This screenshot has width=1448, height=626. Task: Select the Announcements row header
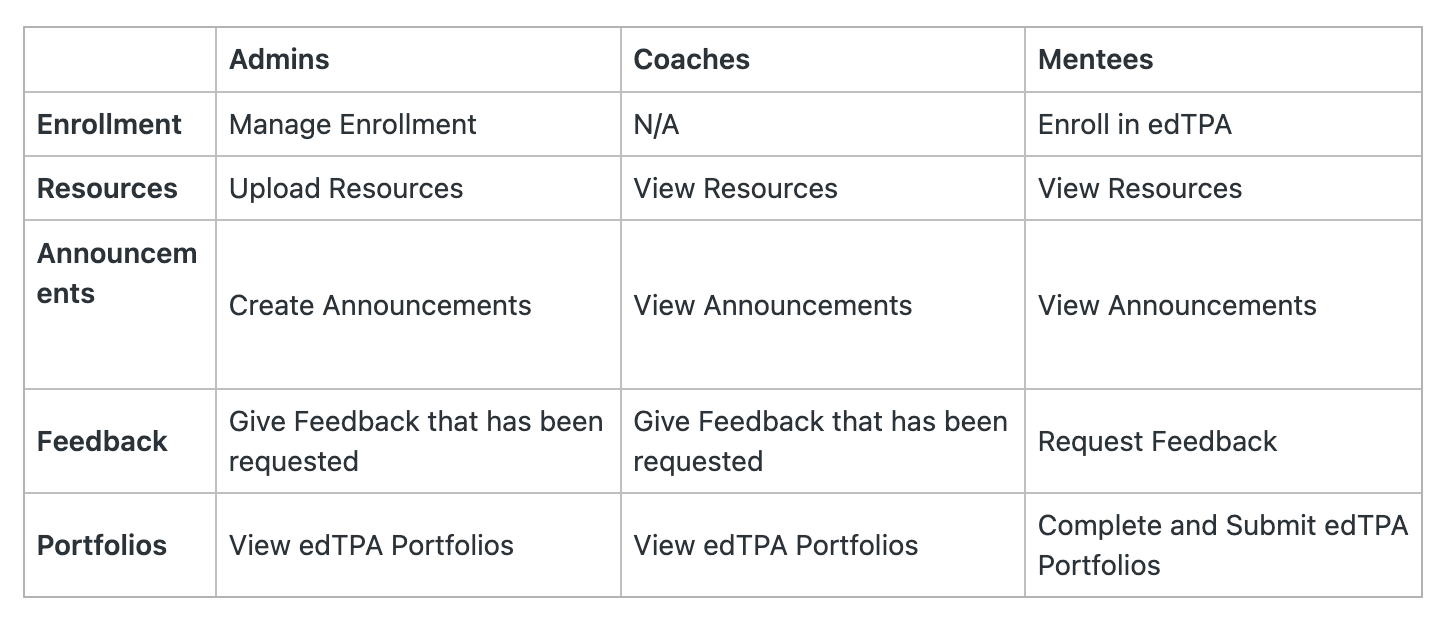[x=117, y=274]
